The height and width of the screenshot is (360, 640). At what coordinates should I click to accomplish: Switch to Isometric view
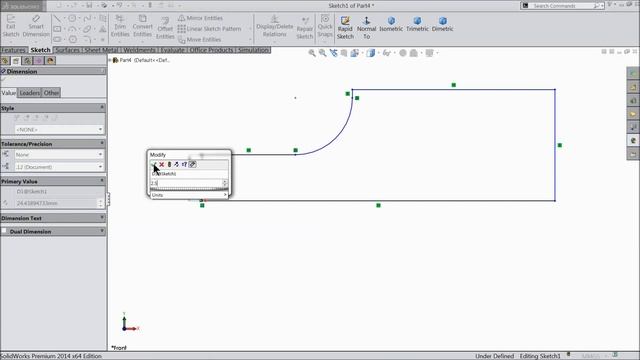click(x=391, y=24)
